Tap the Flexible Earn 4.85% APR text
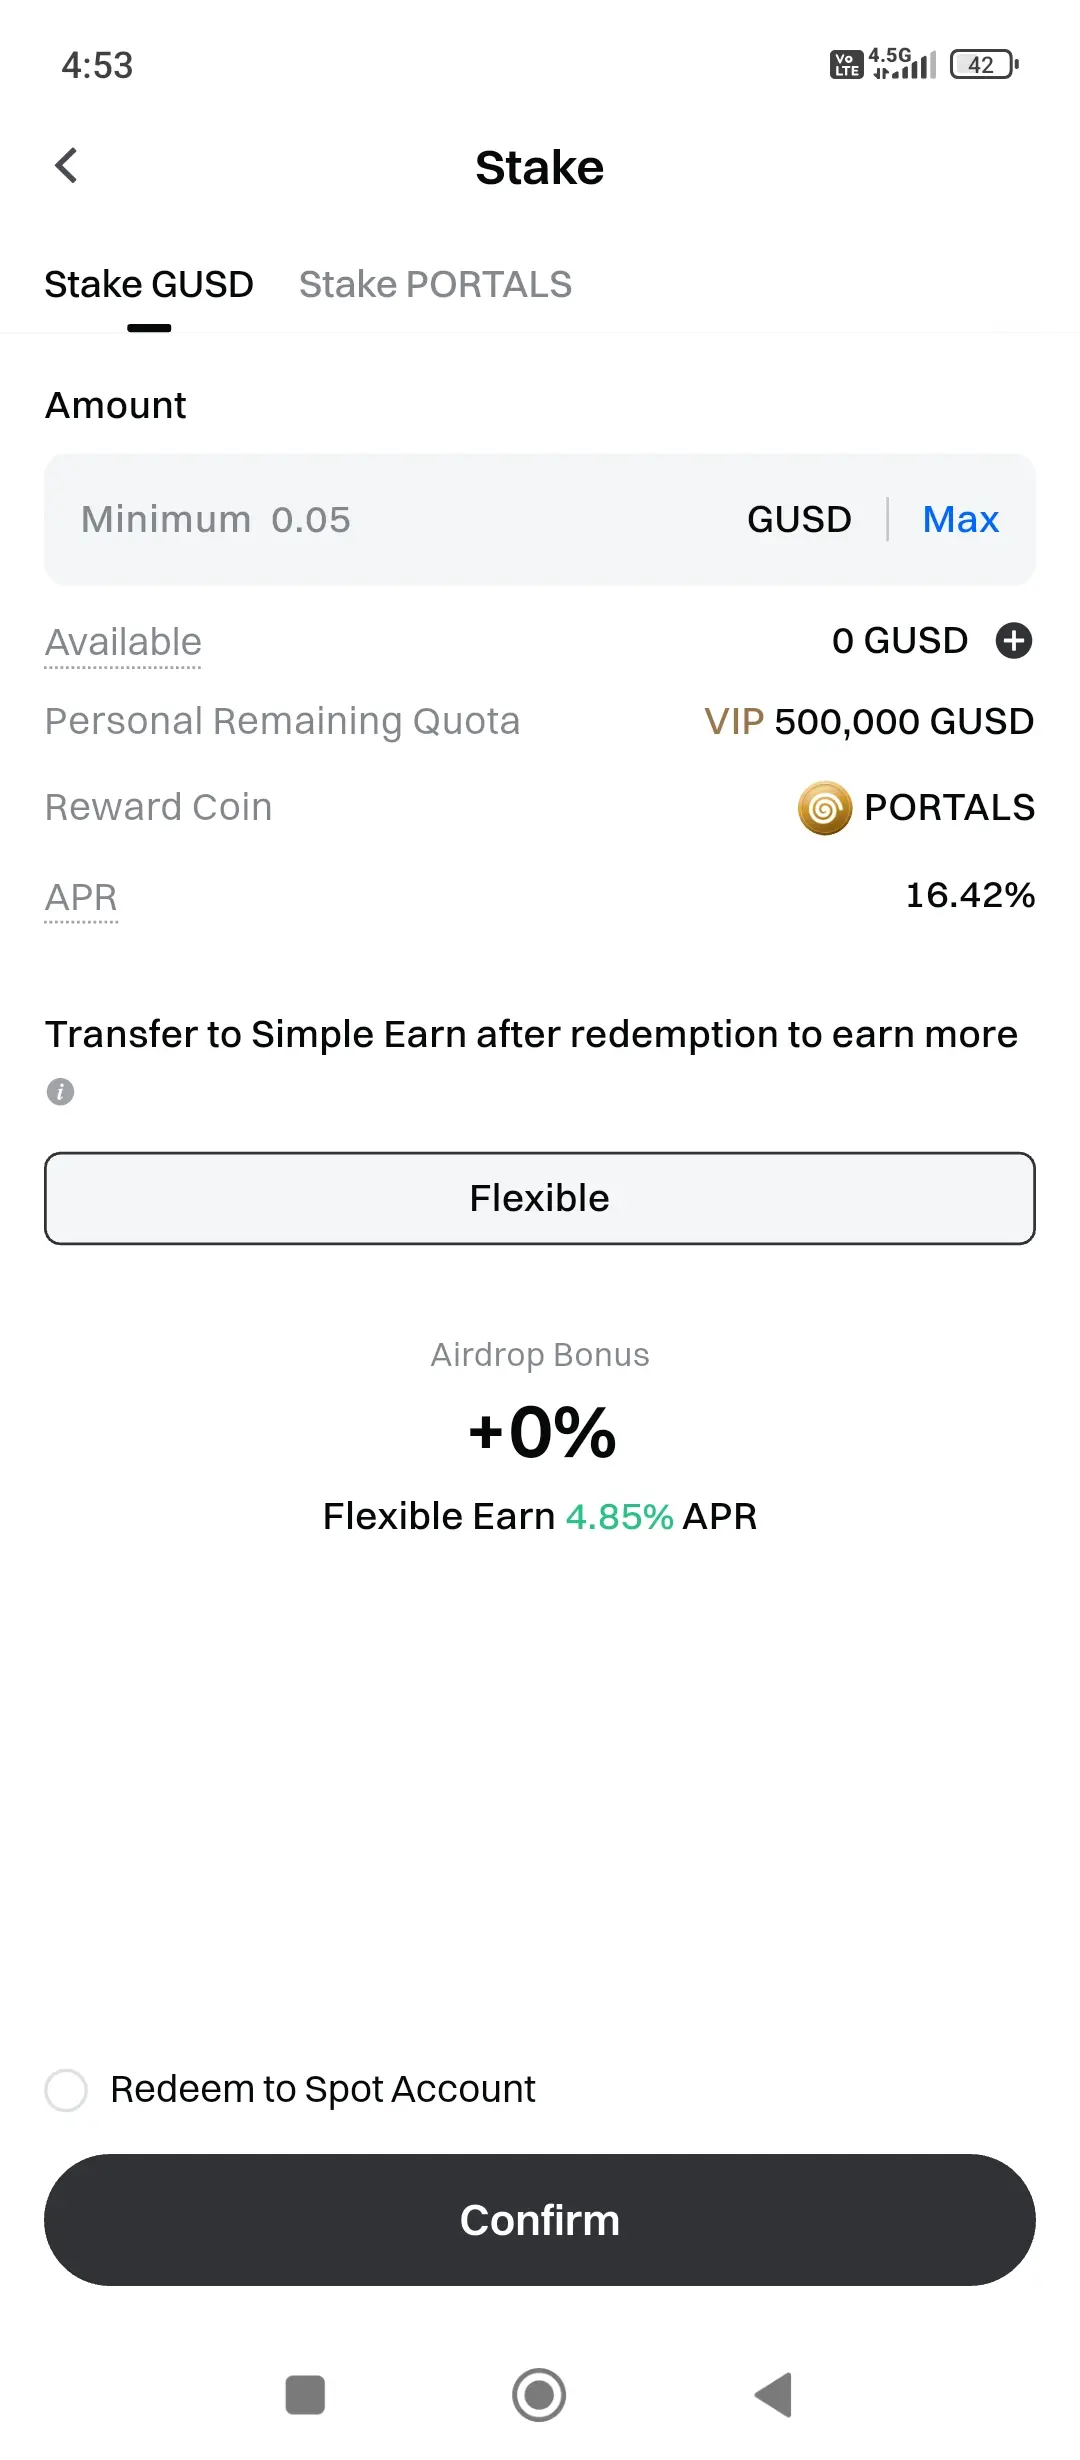 tap(540, 1517)
